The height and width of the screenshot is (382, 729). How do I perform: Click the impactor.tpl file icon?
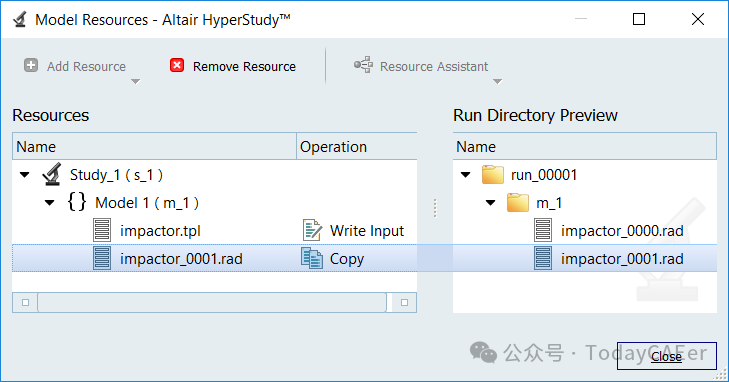coord(102,230)
